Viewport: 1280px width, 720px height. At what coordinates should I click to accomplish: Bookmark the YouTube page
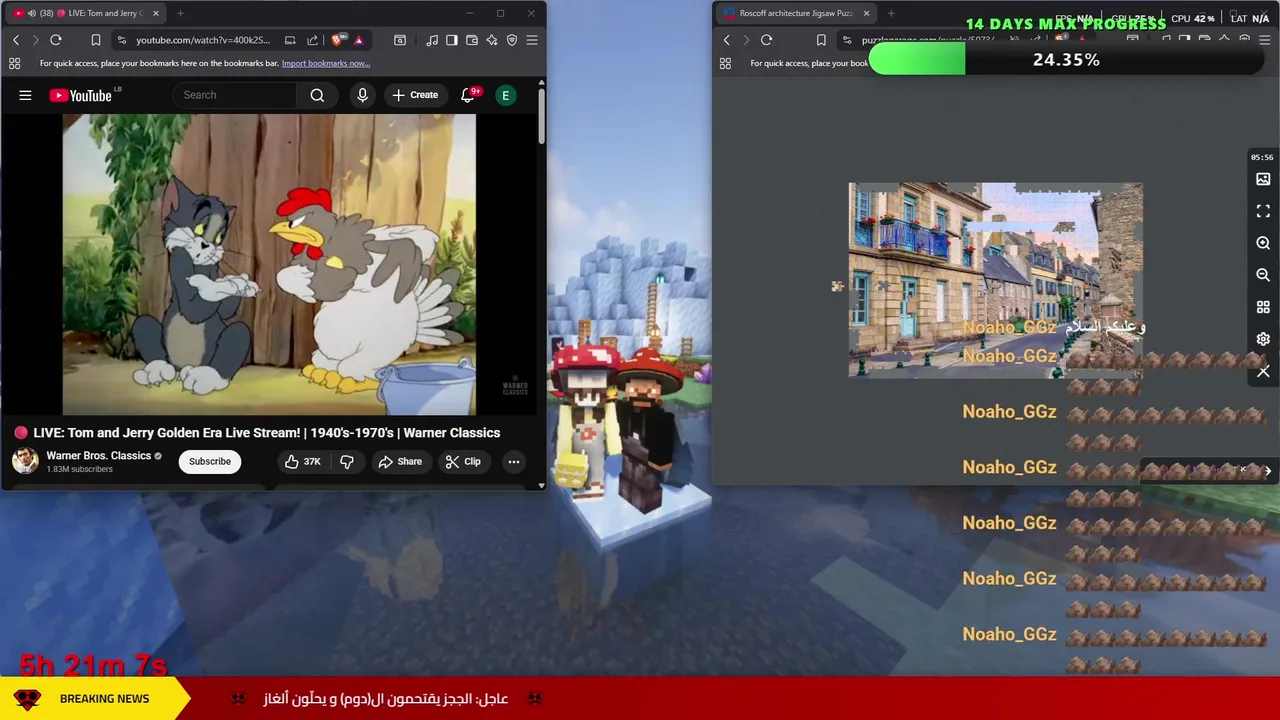(95, 40)
